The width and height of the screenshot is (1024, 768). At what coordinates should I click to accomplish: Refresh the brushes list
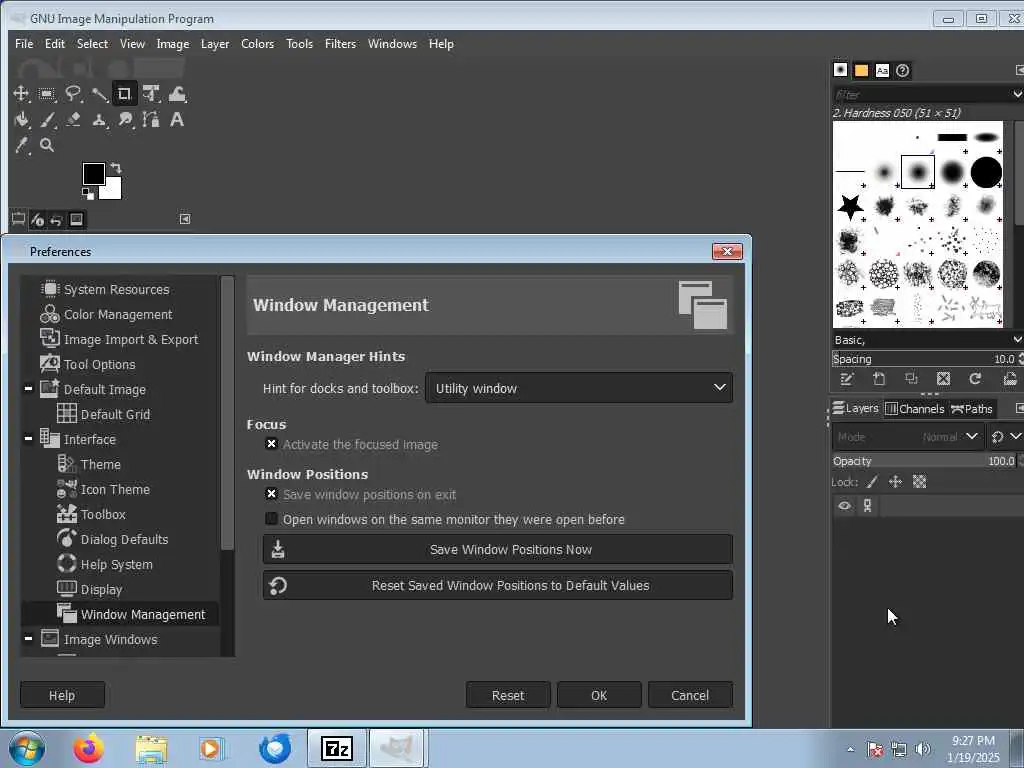click(975, 379)
